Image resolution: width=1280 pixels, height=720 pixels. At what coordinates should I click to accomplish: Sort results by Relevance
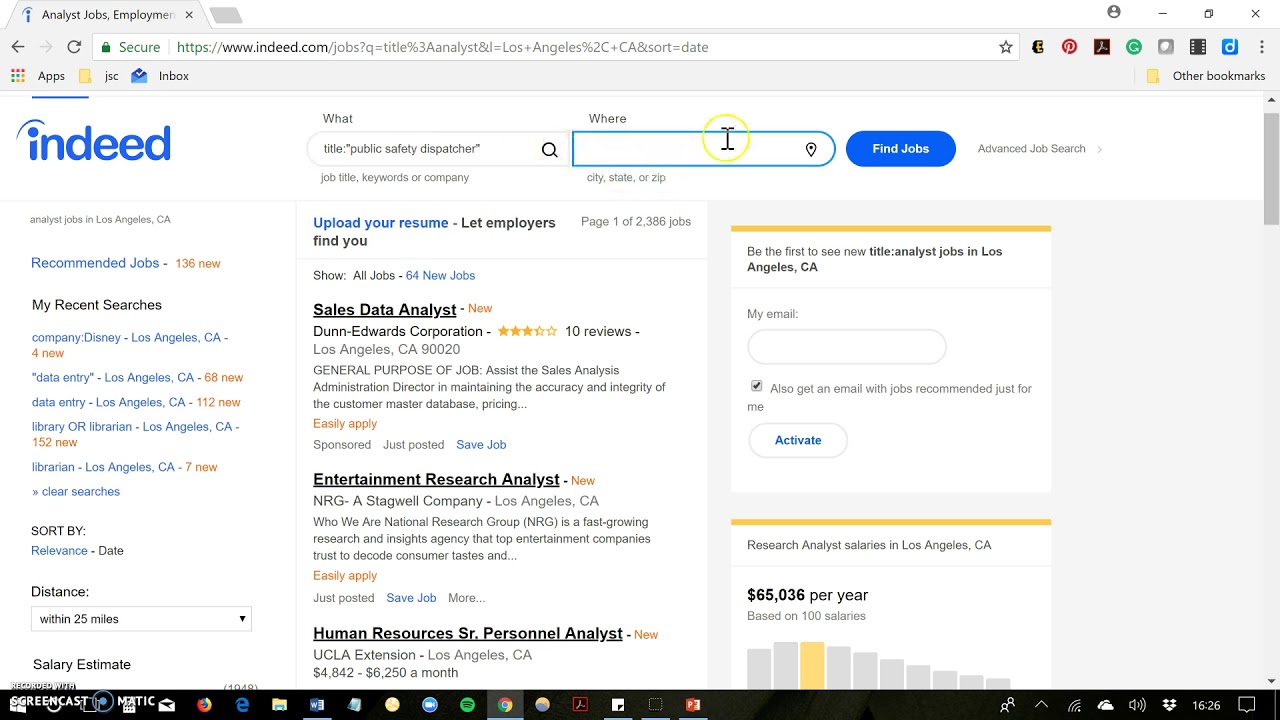[x=59, y=551]
